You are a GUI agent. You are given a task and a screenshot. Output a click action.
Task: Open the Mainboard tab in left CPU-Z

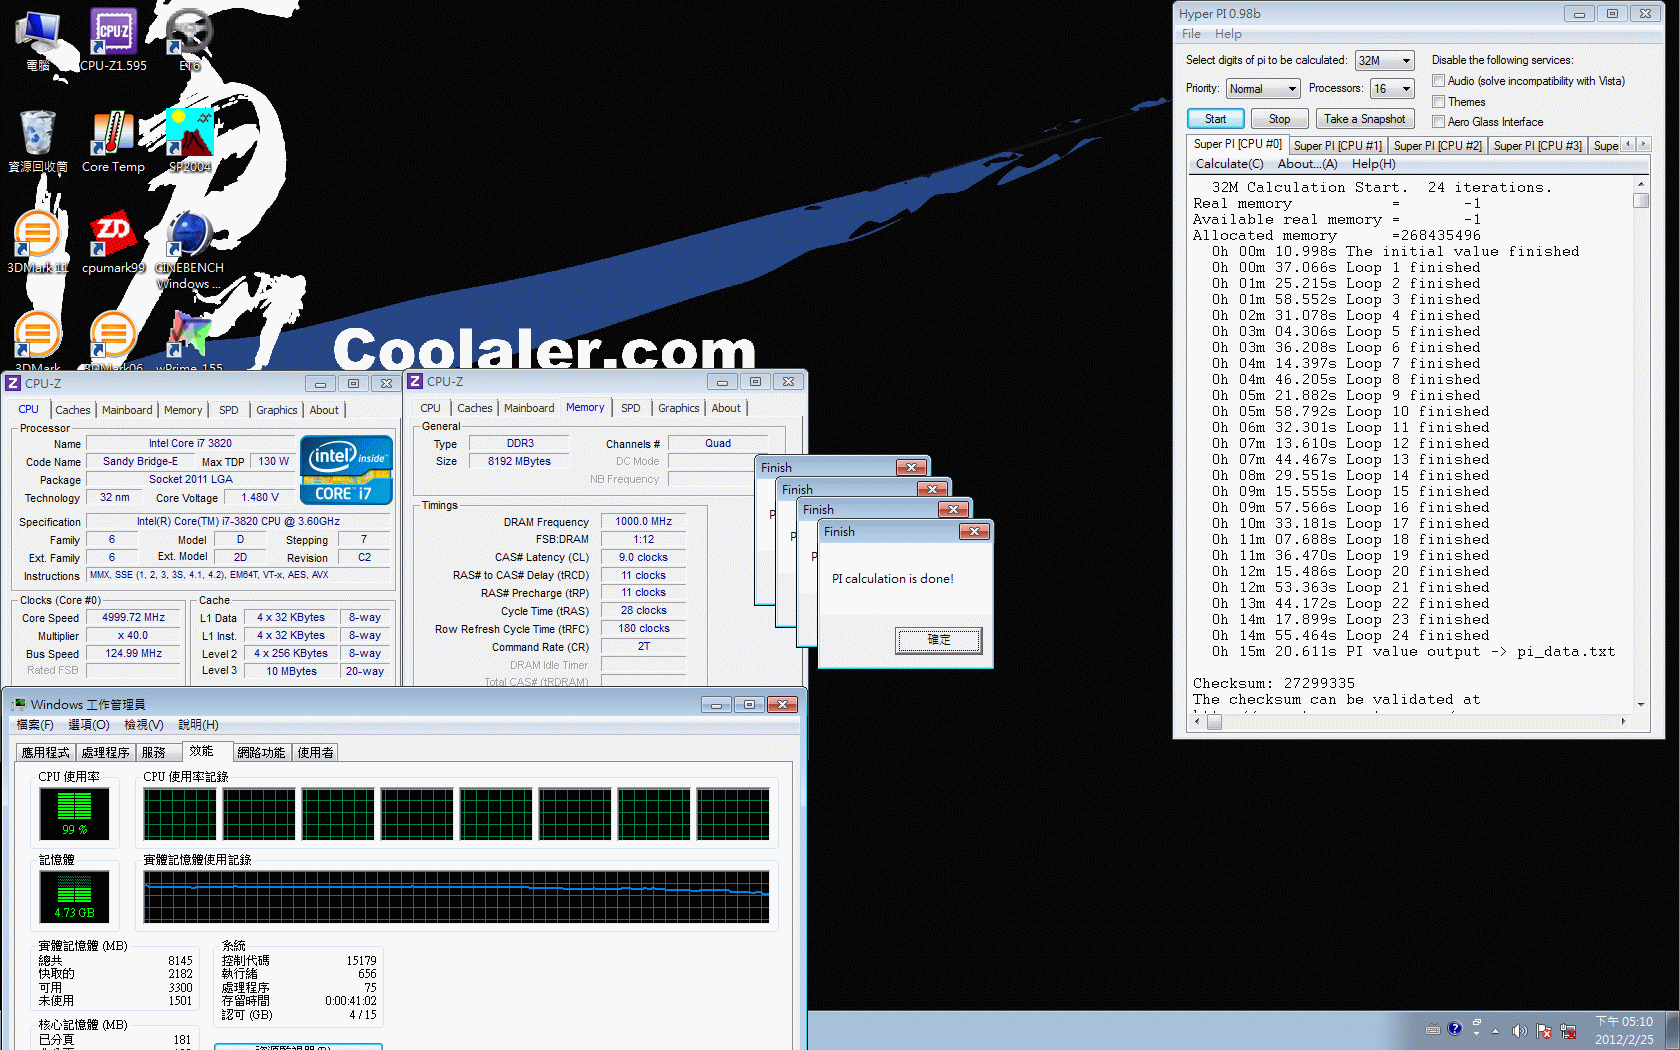(x=127, y=410)
